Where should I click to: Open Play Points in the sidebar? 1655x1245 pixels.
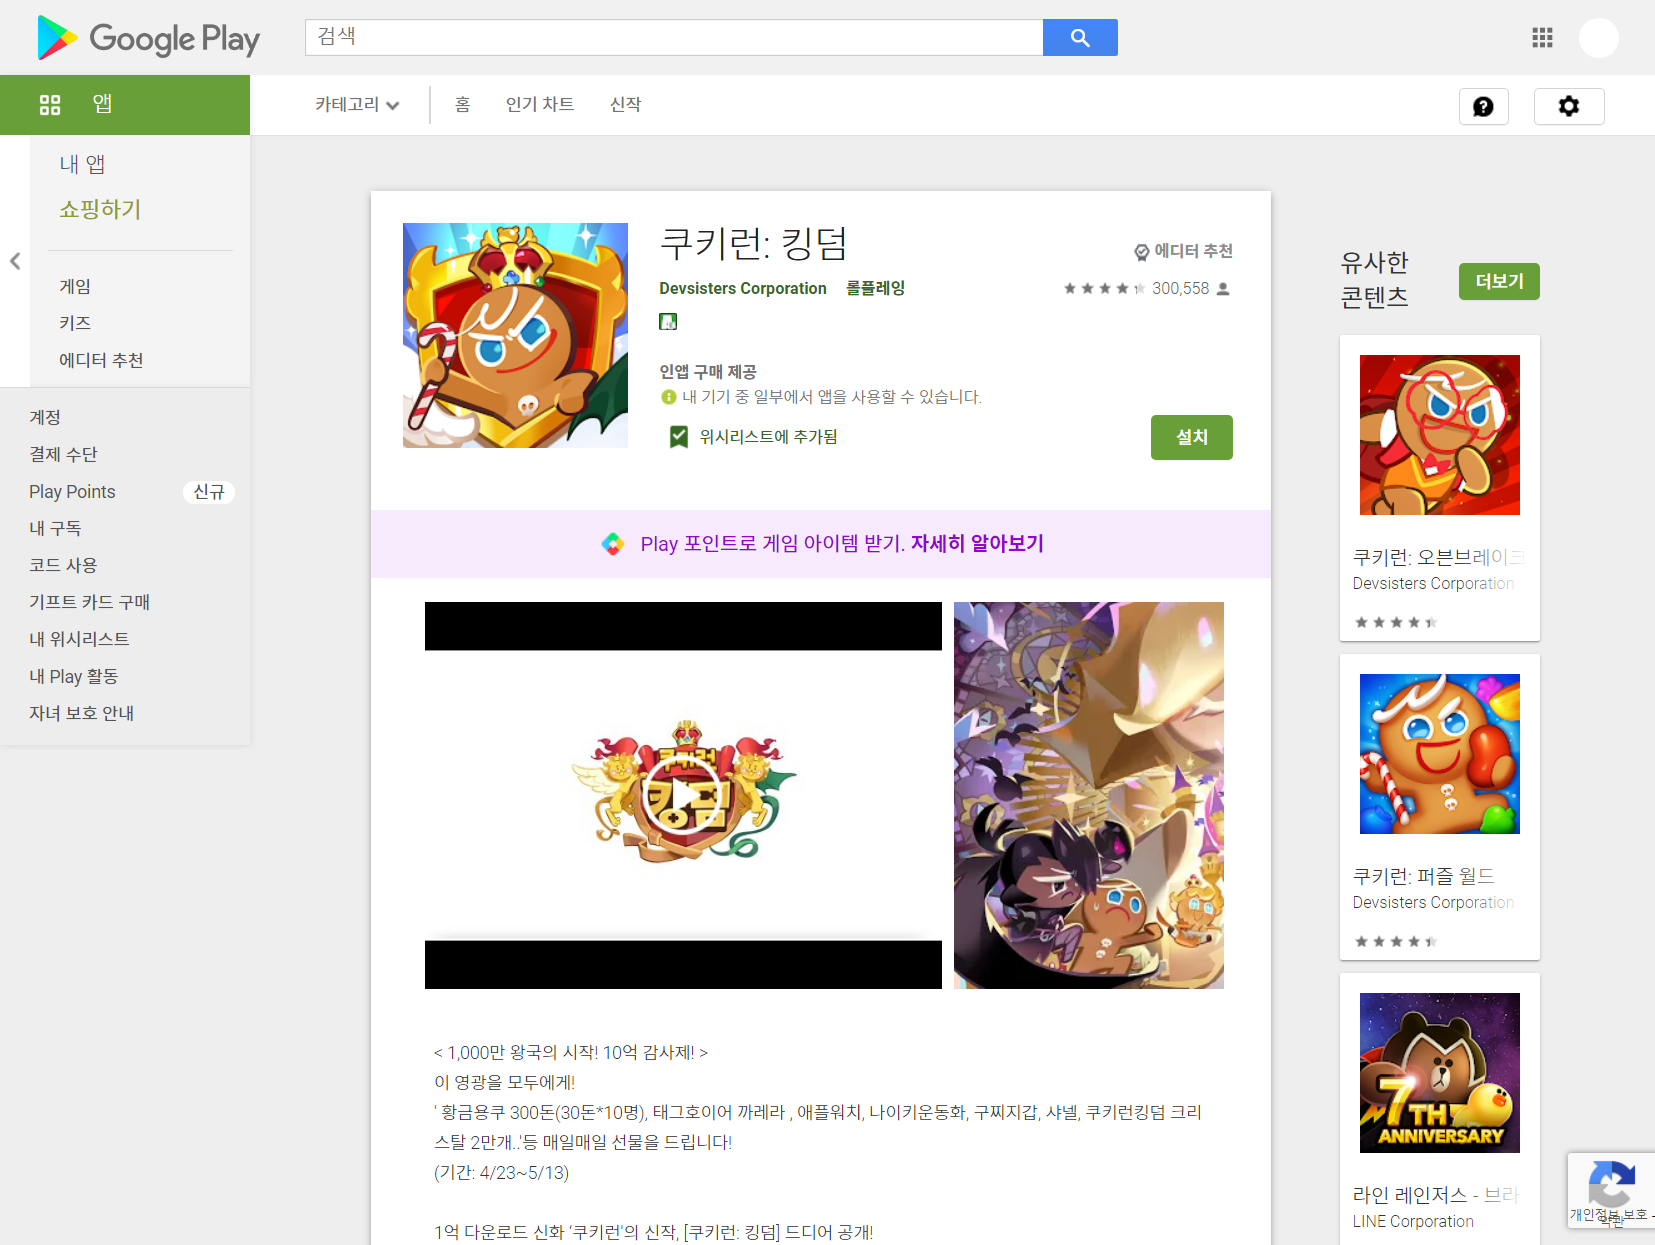pos(72,492)
